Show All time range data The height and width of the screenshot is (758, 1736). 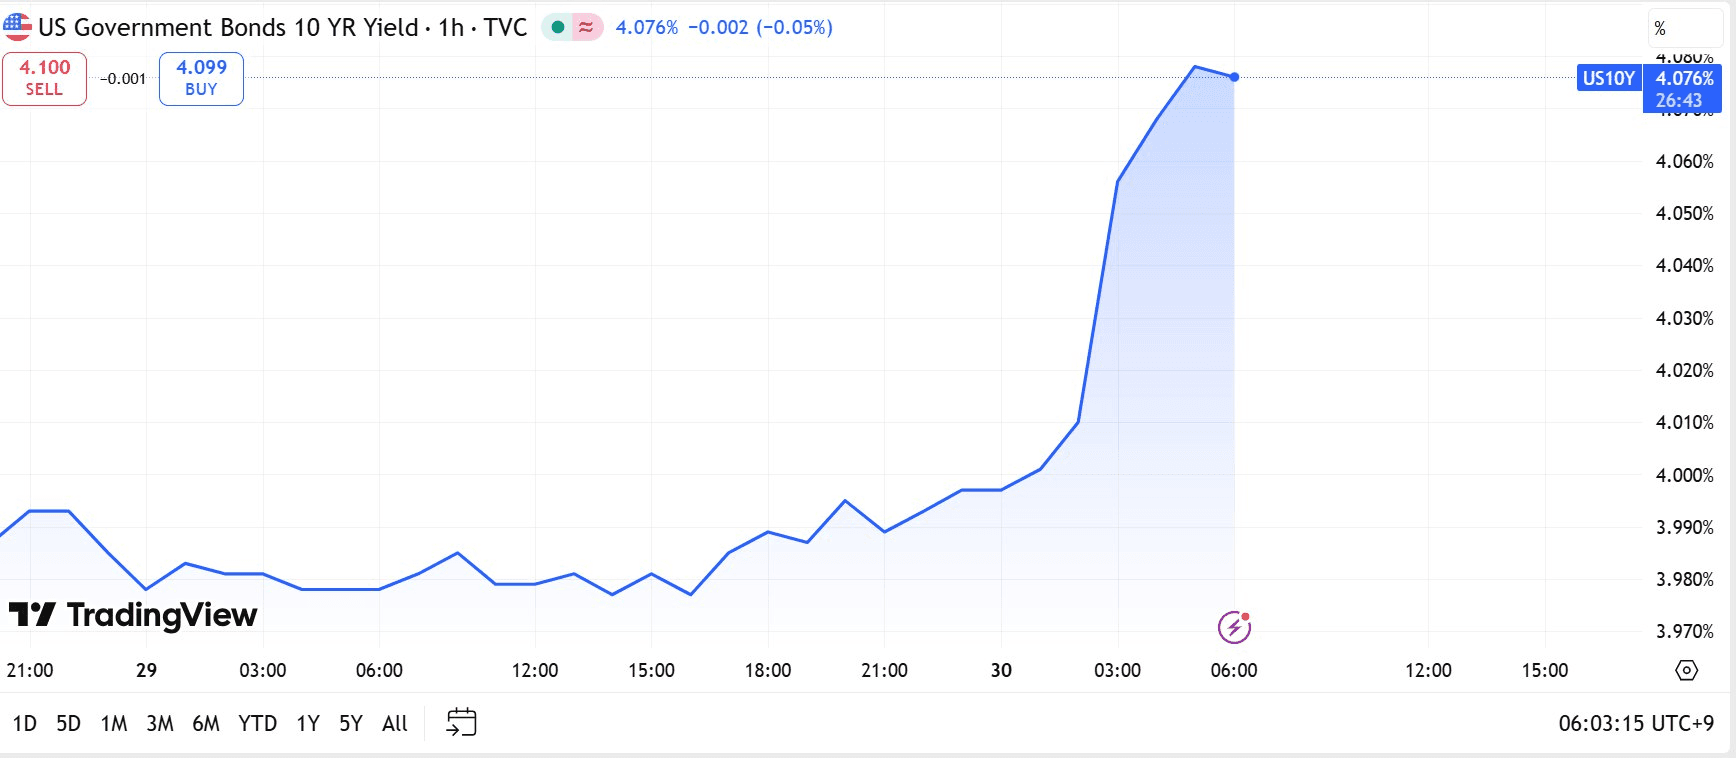[395, 723]
